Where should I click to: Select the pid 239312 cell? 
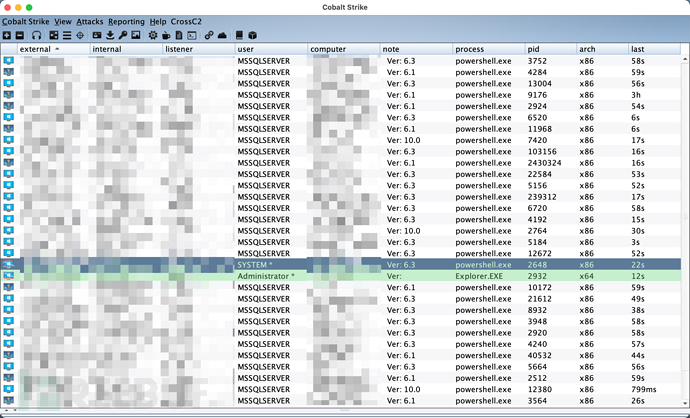point(551,197)
